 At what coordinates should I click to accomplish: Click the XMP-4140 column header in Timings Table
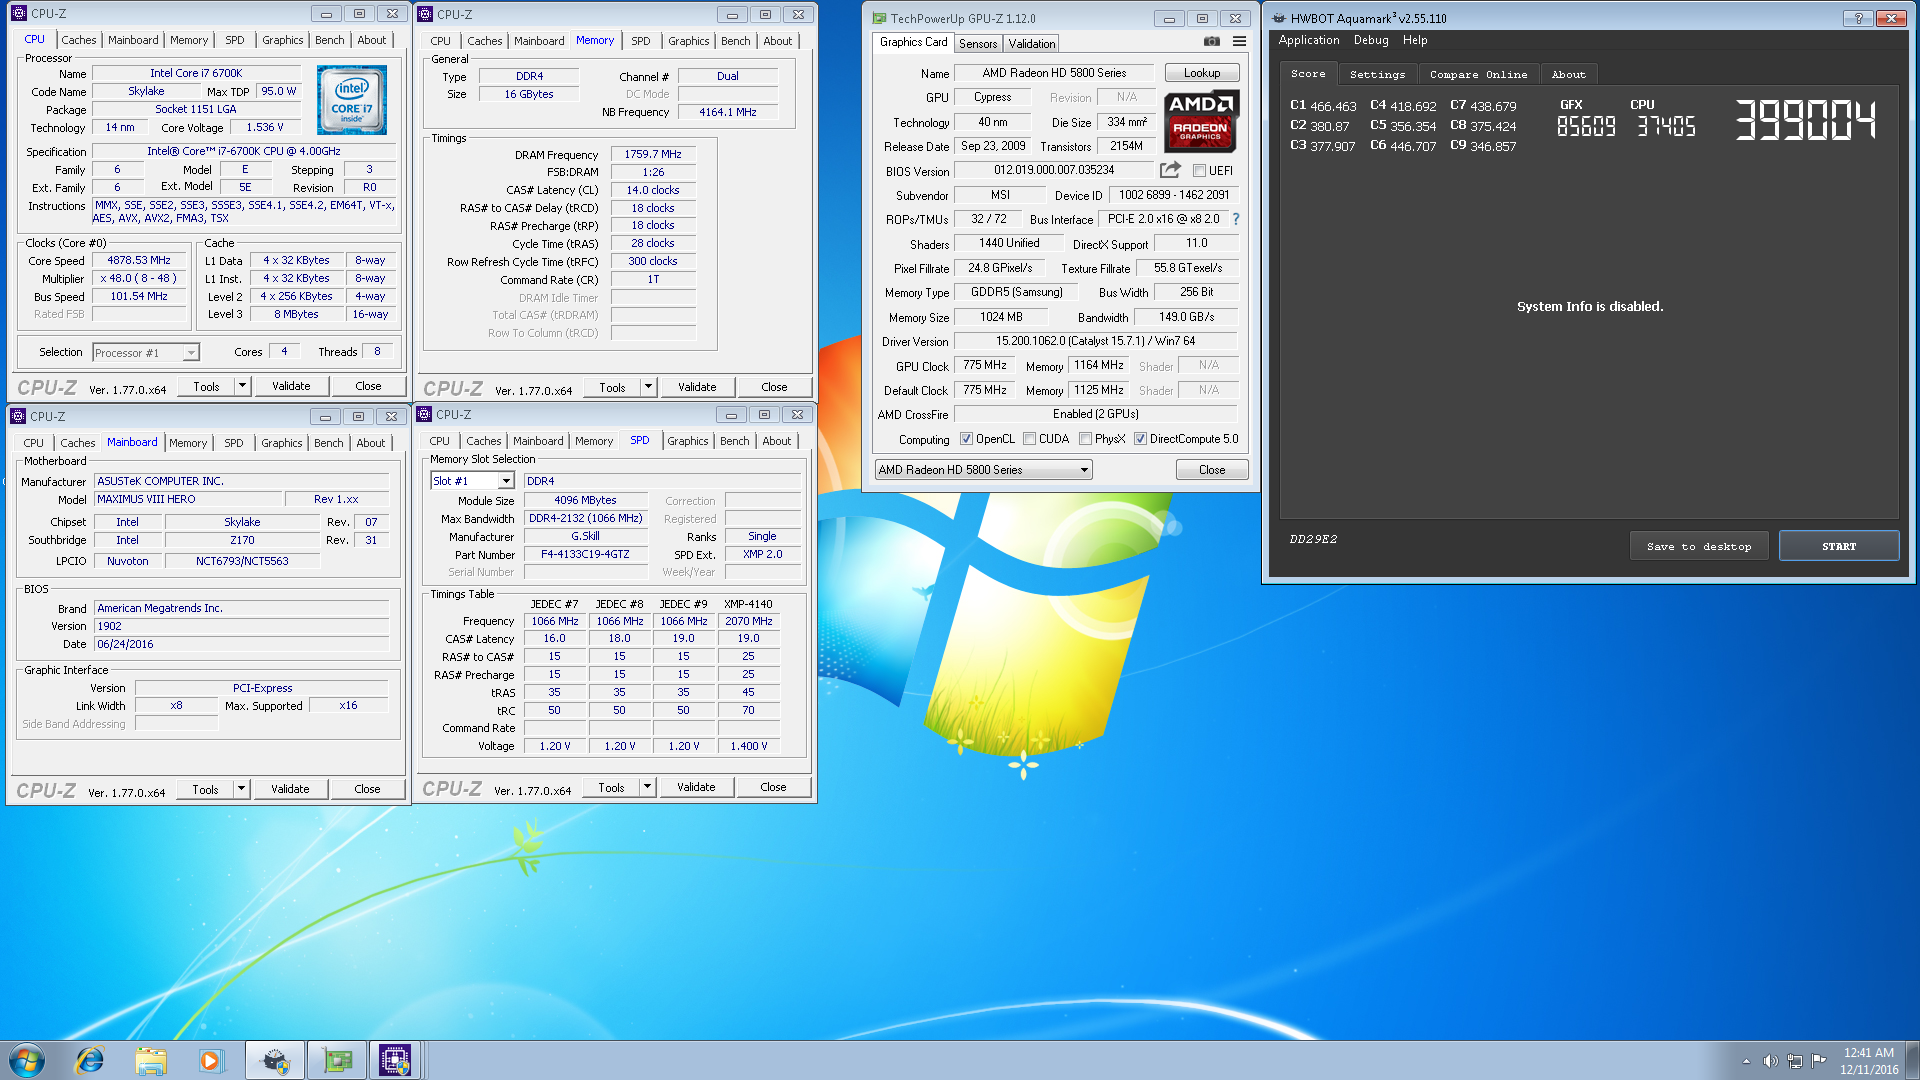[748, 604]
